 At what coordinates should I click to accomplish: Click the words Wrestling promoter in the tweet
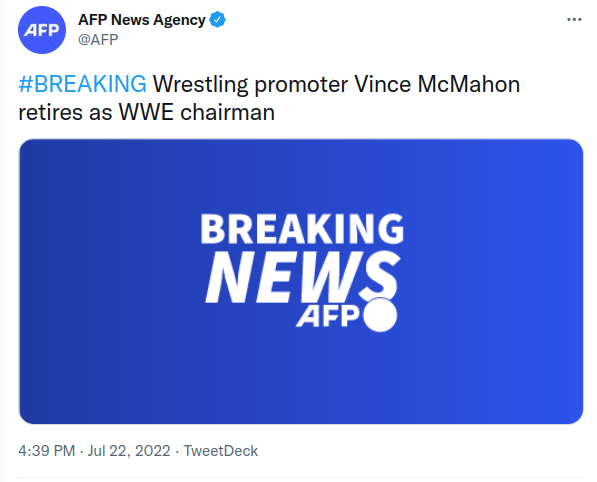point(251,85)
